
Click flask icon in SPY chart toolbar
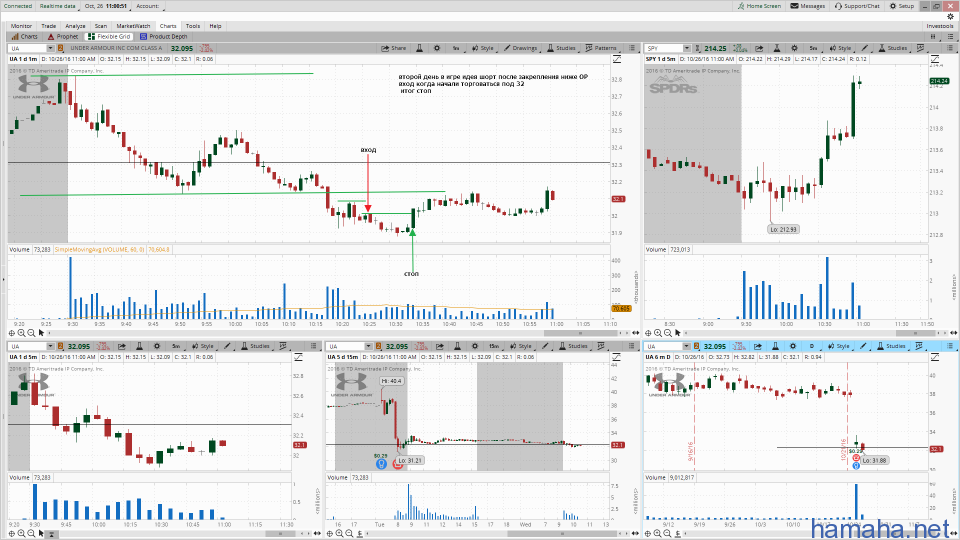(x=776, y=48)
